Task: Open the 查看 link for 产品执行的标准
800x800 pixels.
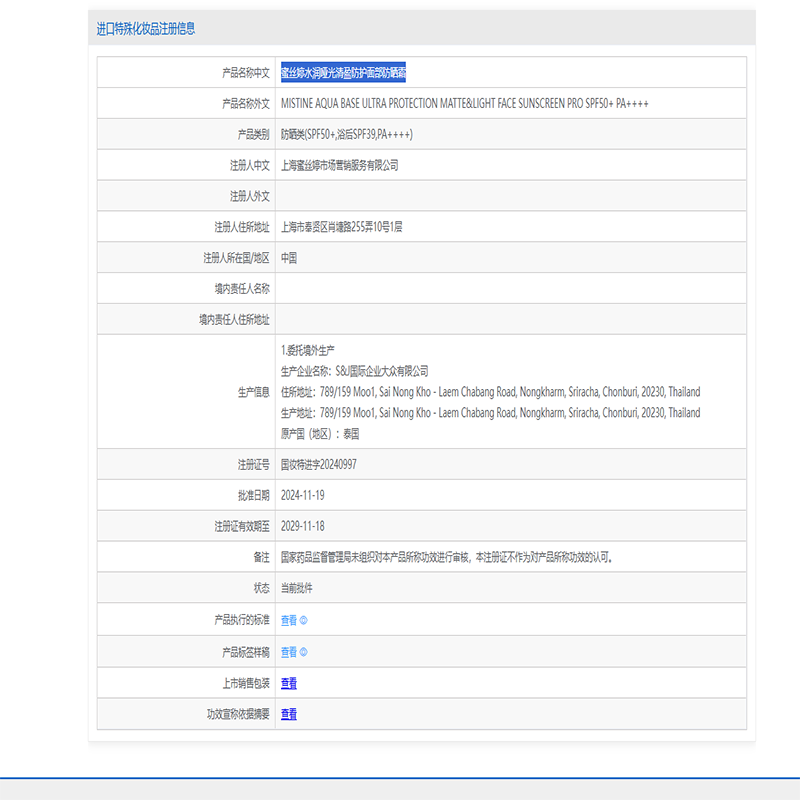Action: click(x=288, y=620)
